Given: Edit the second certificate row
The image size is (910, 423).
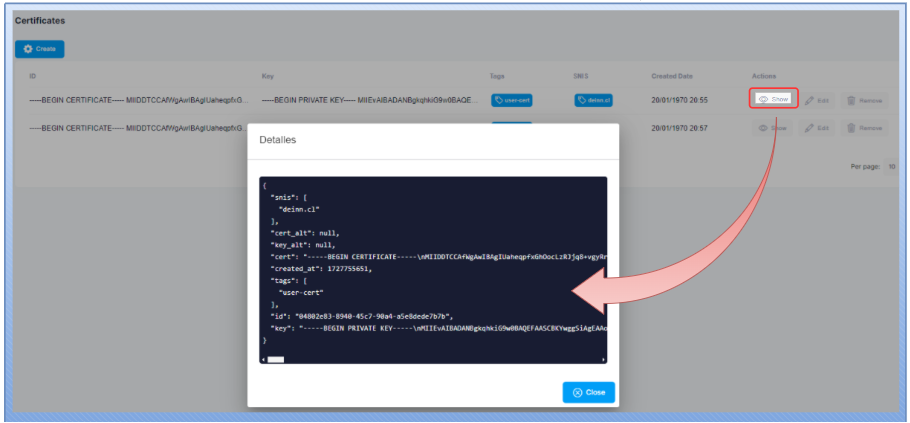Looking at the screenshot, I should 816,128.
